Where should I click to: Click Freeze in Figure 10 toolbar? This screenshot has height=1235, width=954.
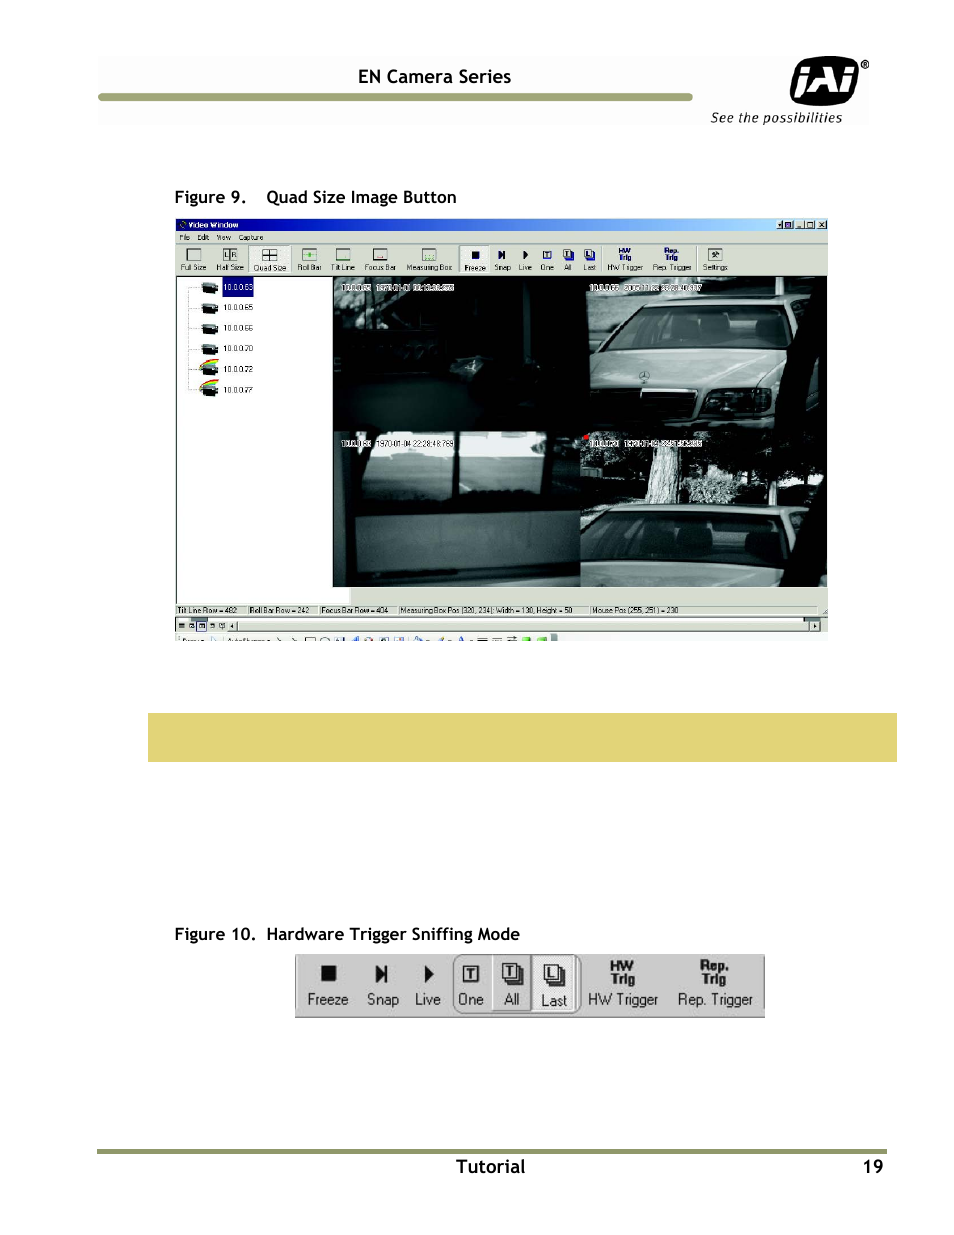328,986
